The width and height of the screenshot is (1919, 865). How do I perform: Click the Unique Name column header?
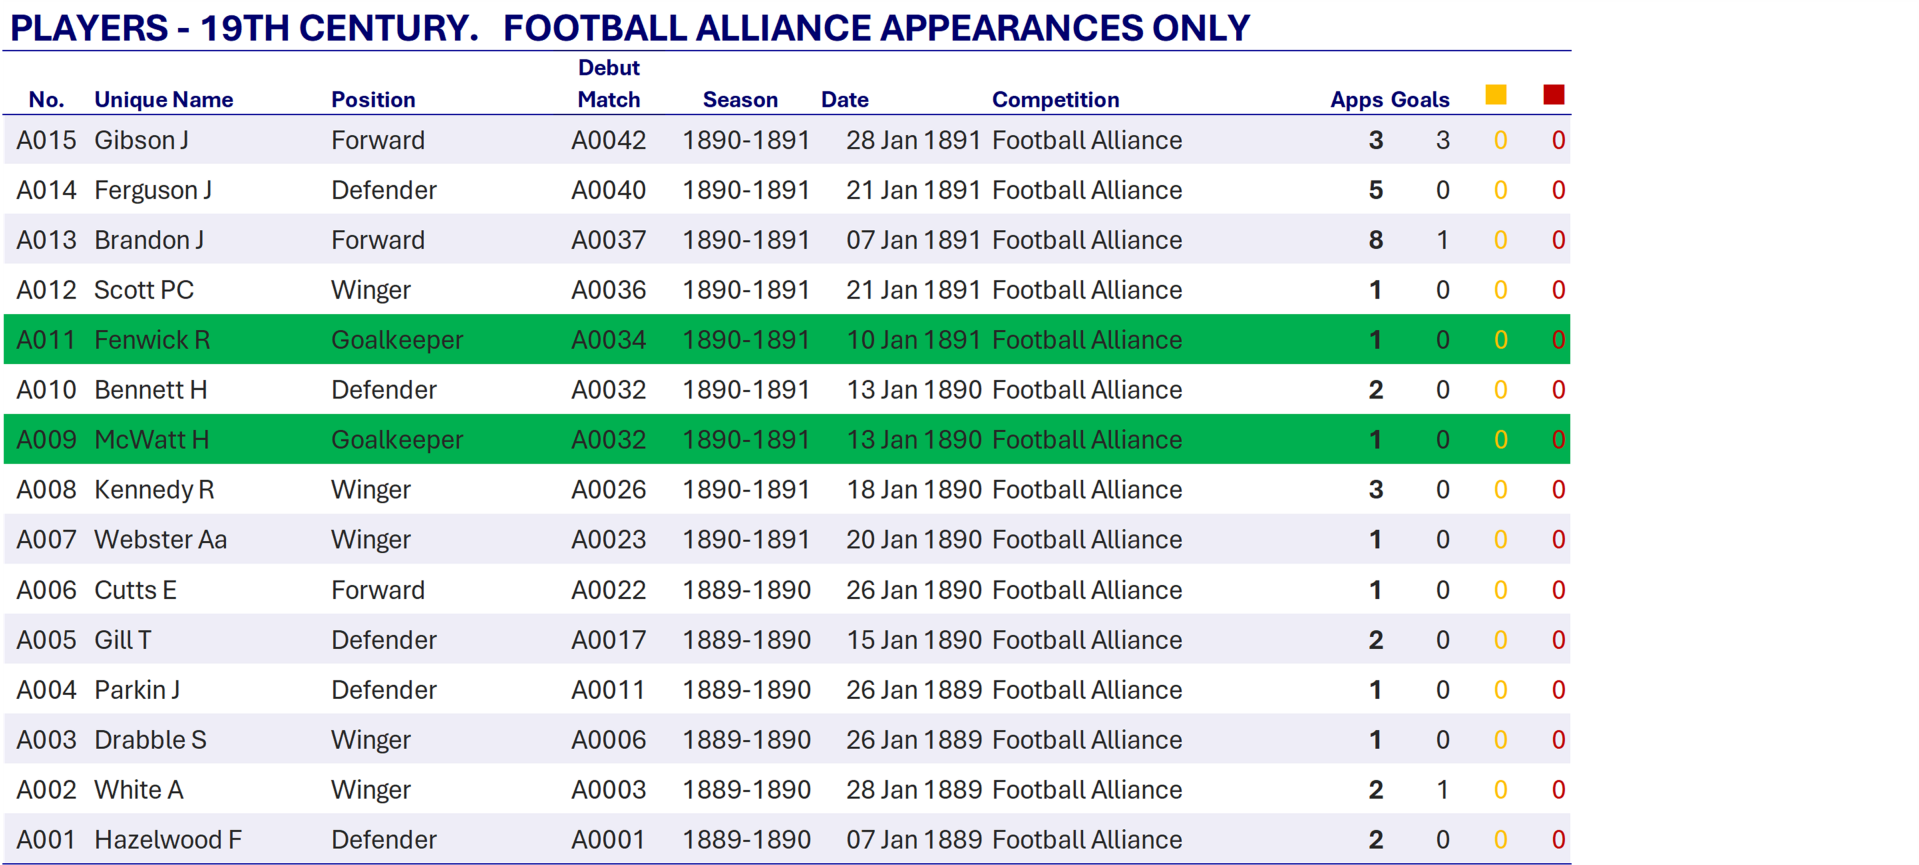pos(164,100)
